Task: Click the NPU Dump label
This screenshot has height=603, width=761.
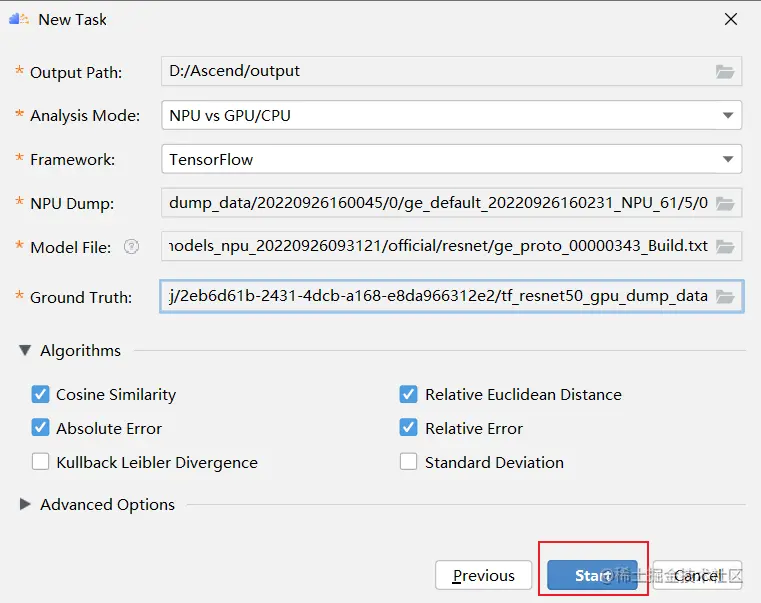Action: (72, 203)
